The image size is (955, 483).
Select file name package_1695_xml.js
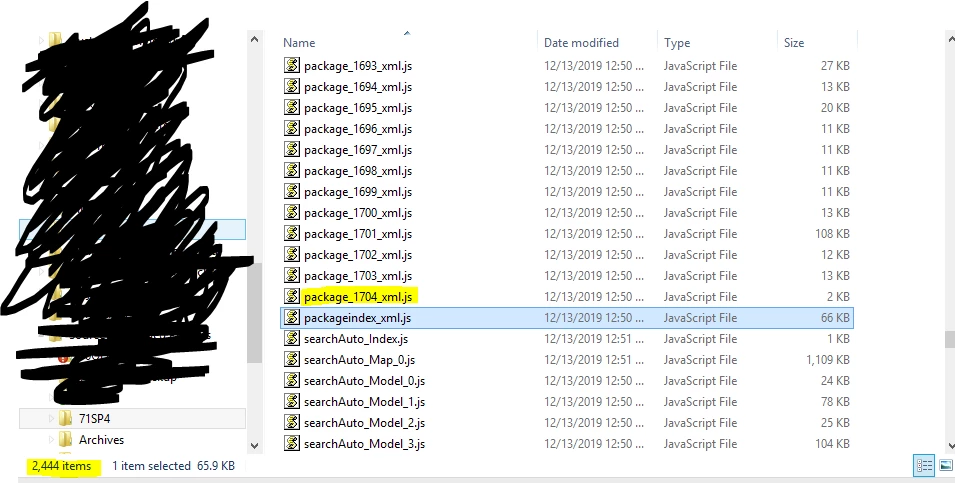tap(358, 108)
